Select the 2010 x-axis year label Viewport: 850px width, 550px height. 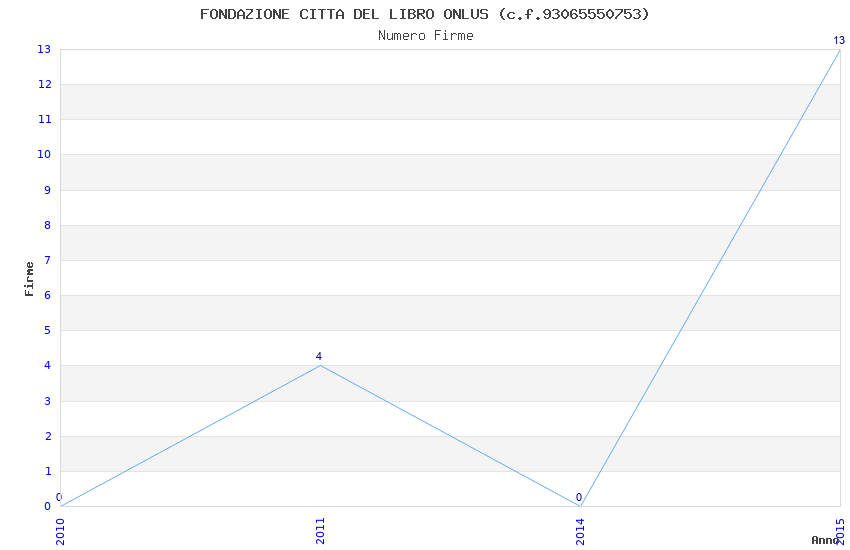[x=60, y=531]
